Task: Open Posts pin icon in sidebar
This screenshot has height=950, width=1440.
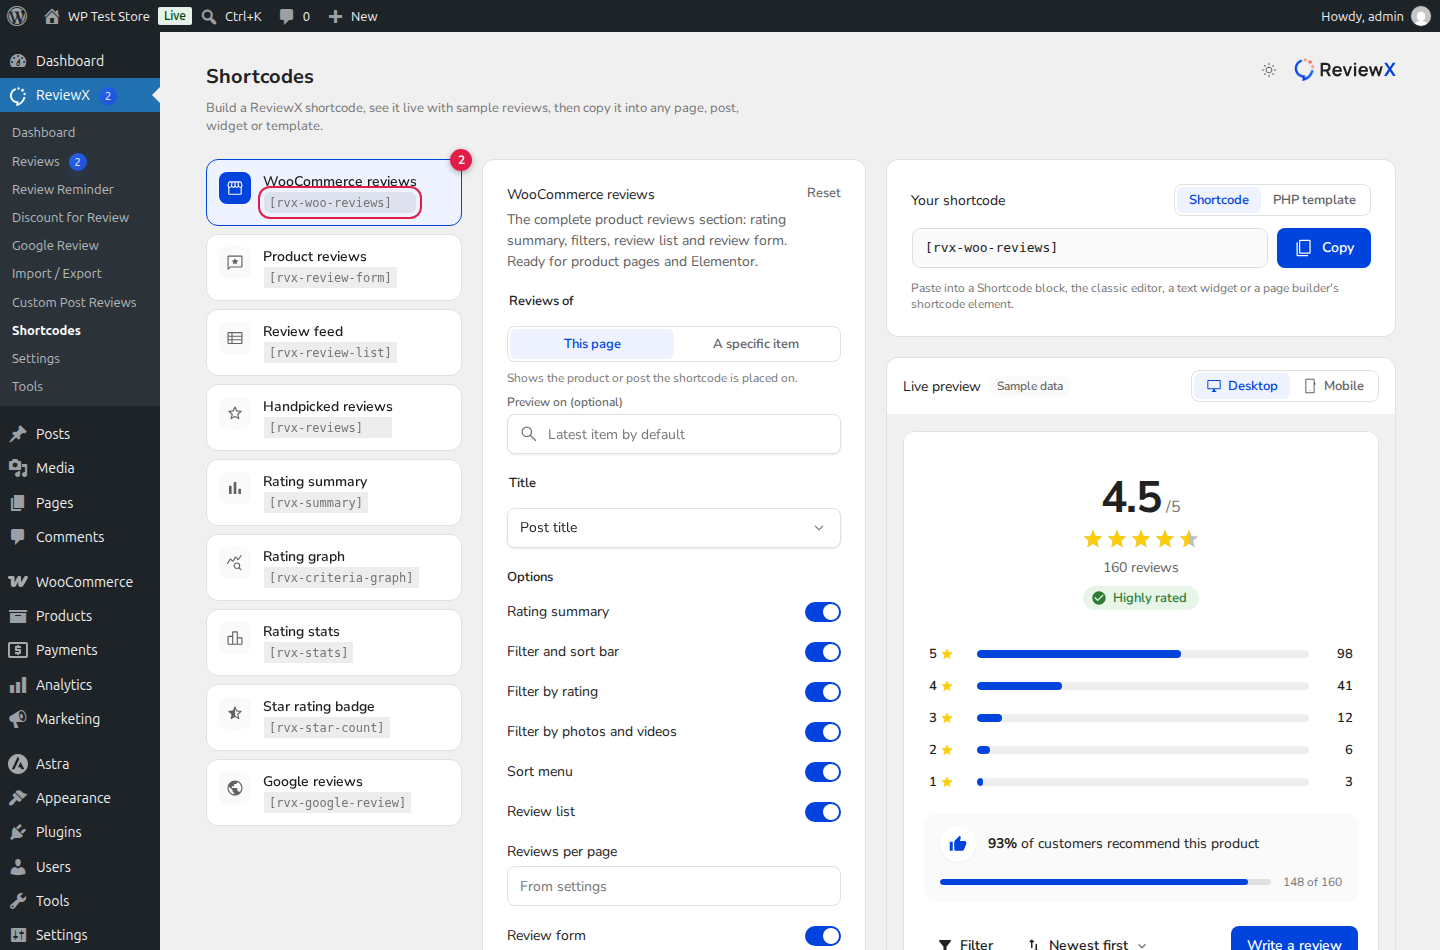Action: tap(18, 434)
